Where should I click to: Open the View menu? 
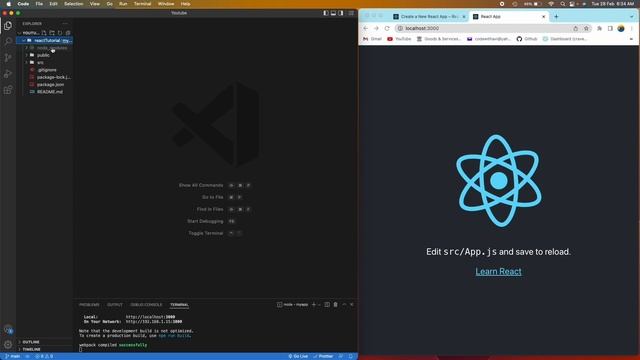[95, 4]
